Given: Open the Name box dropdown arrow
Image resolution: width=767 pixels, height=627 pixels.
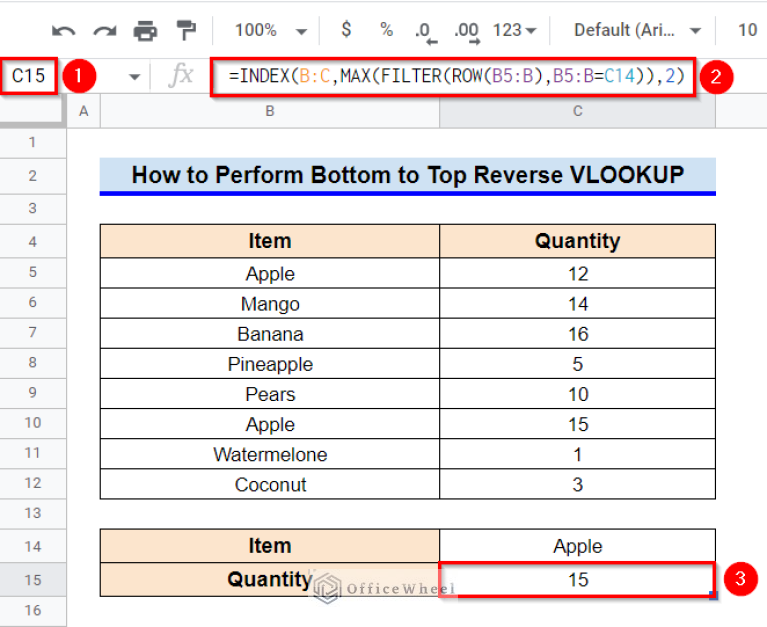Looking at the screenshot, I should [134, 77].
